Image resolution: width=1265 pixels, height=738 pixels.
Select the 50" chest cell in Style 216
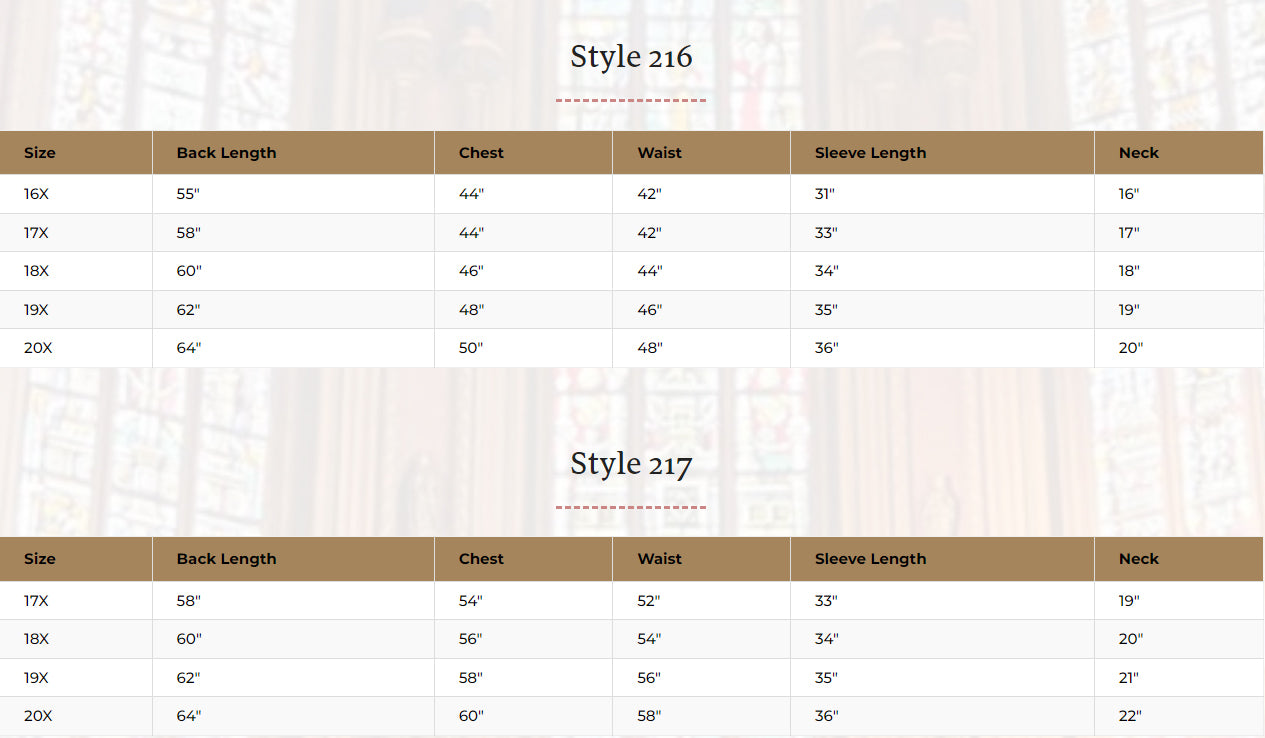coord(471,348)
